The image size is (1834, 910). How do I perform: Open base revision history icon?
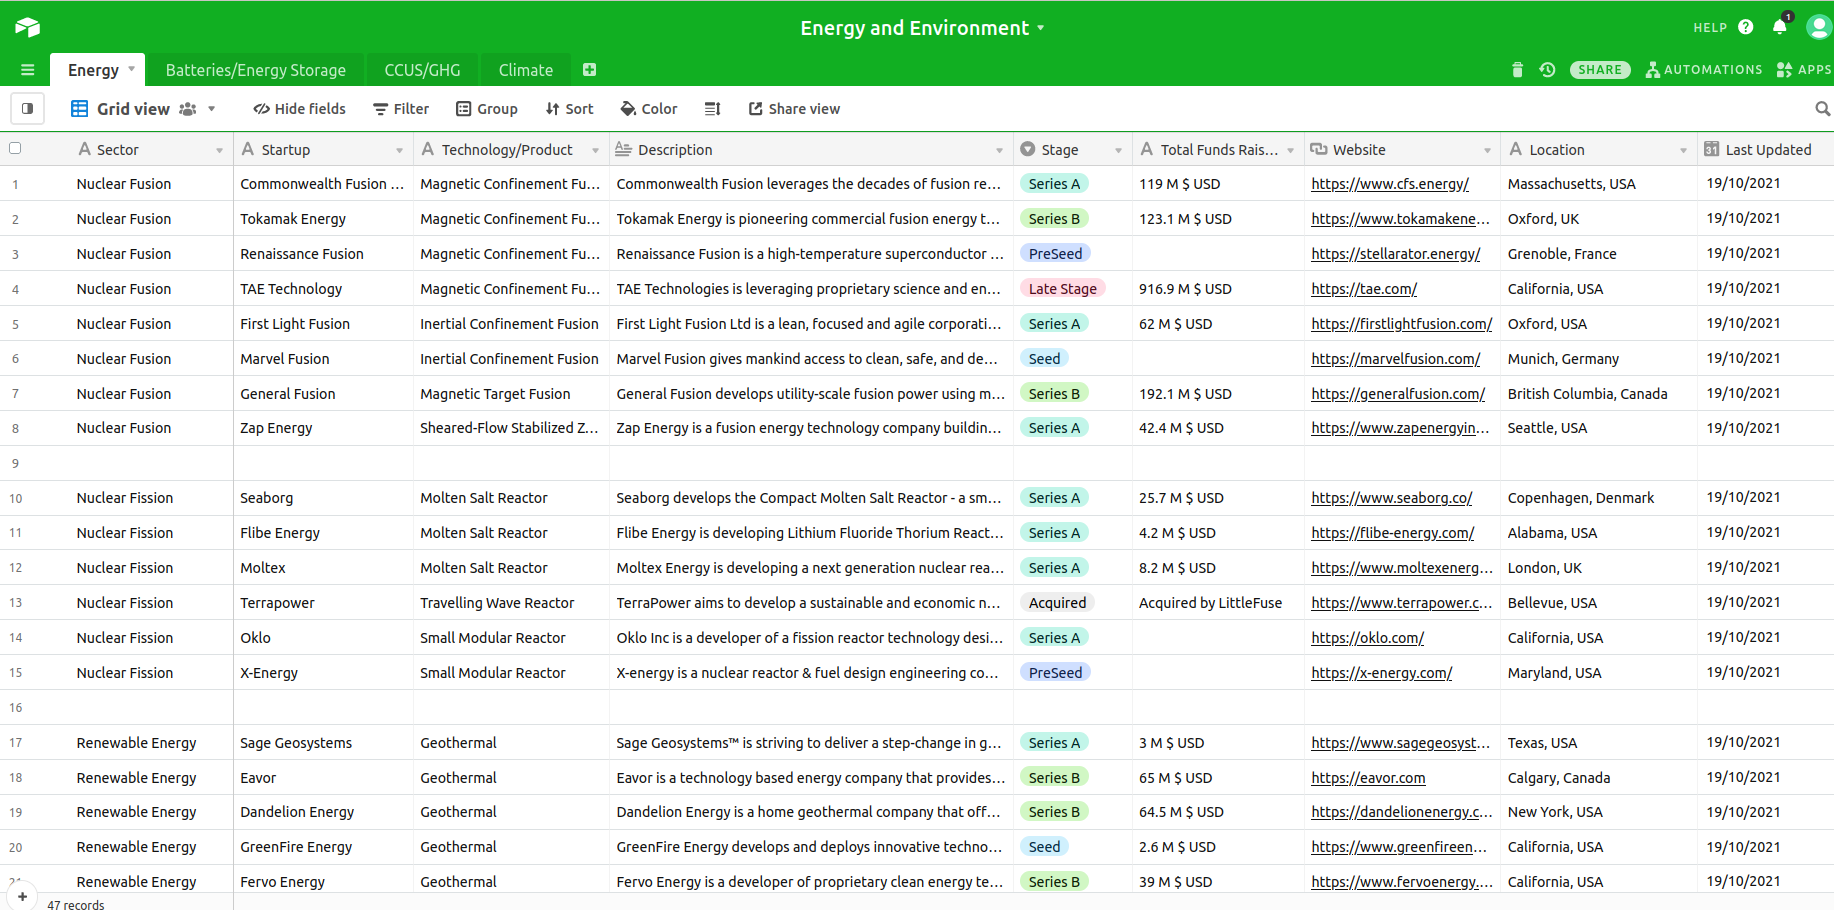(1547, 70)
